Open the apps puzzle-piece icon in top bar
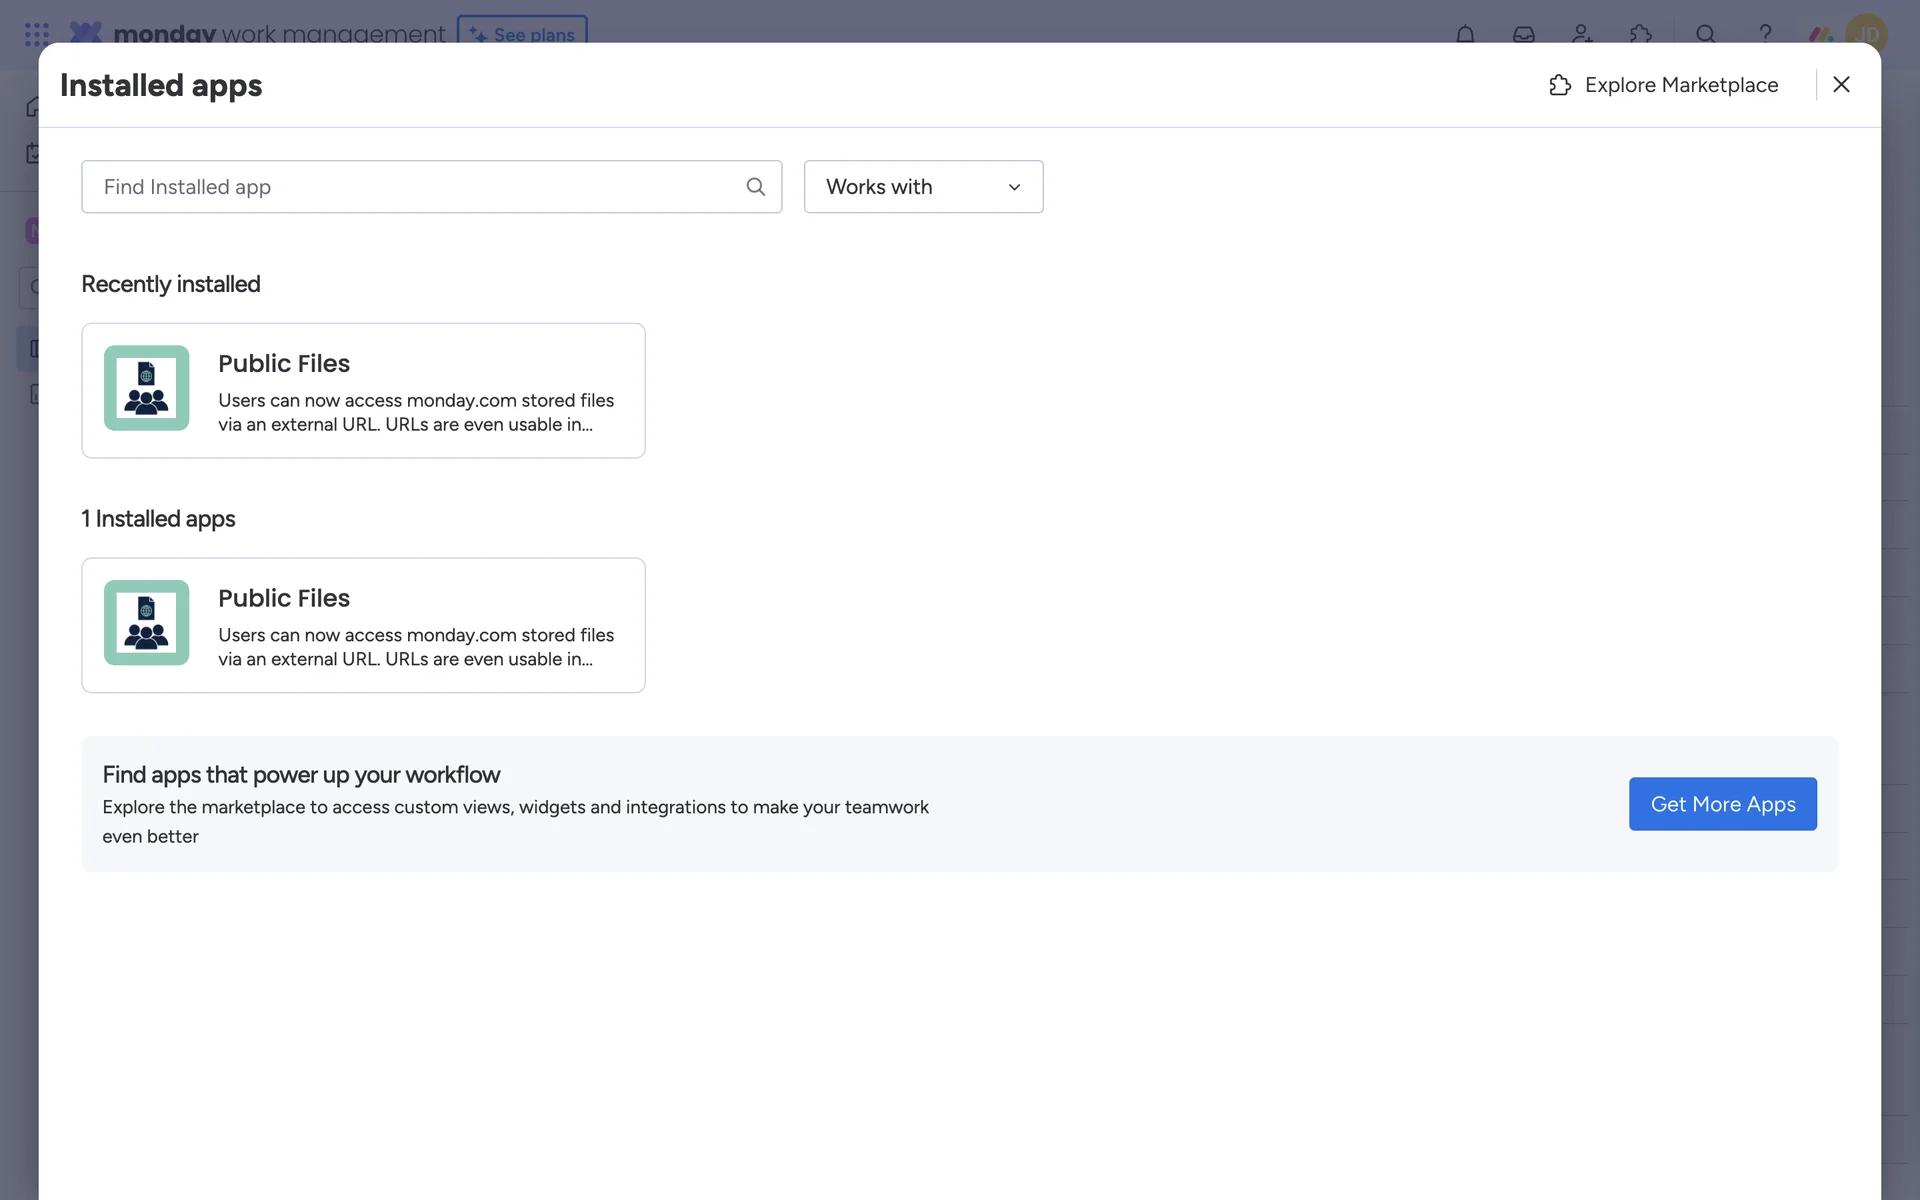 tap(1640, 34)
